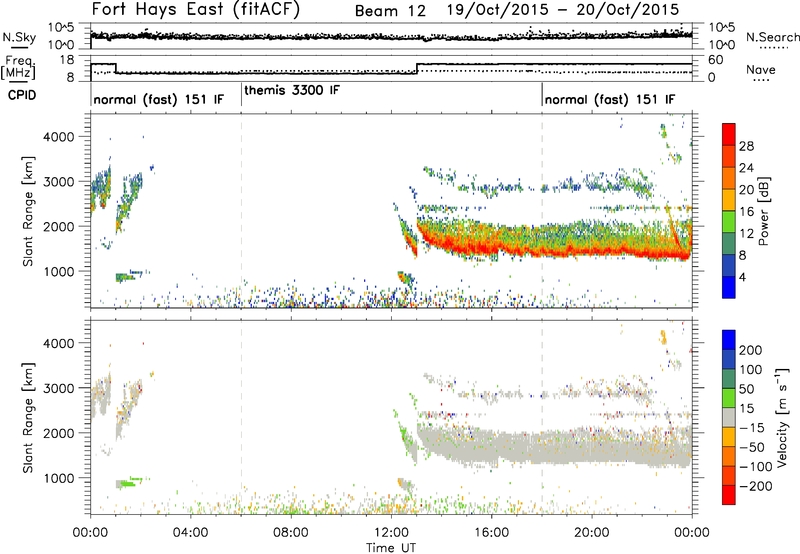Image resolution: width=800 pixels, height=554 pixels.
Task: Click the 'Nave' legend label
Action: click(760, 69)
